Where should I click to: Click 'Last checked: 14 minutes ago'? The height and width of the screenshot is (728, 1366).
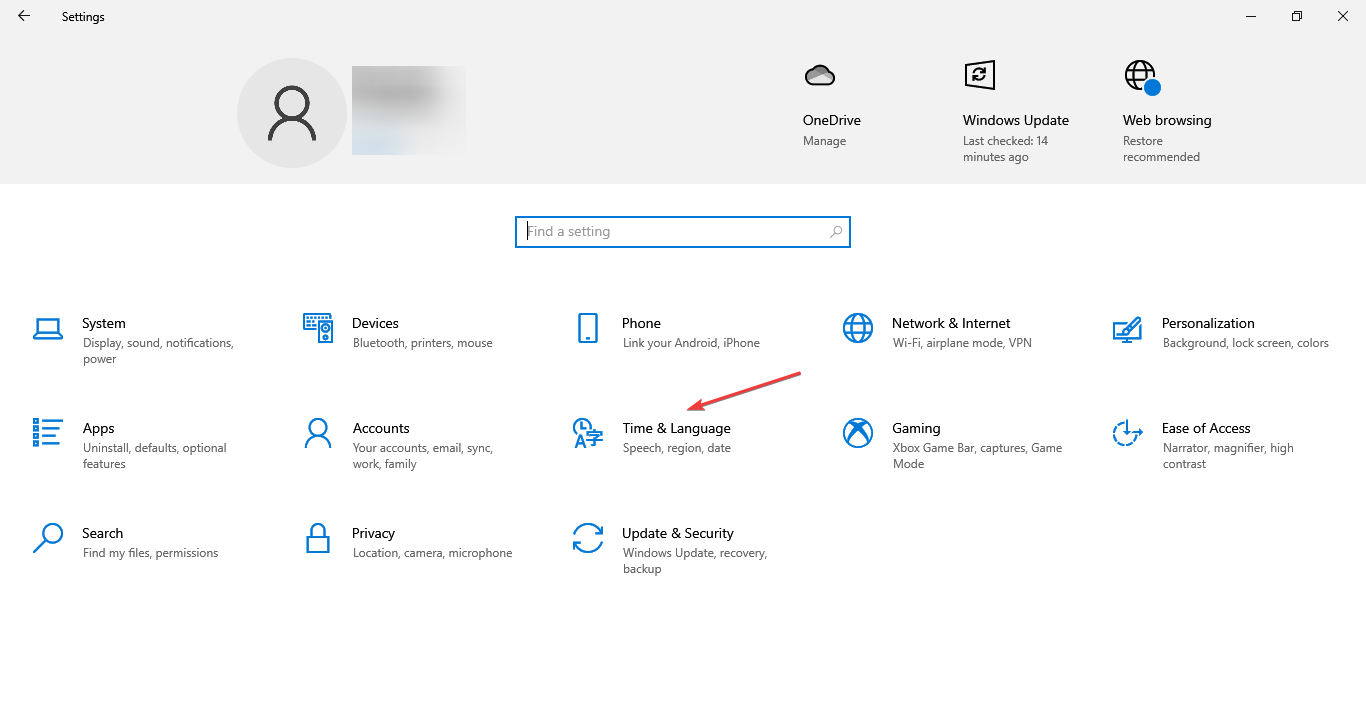[1006, 149]
